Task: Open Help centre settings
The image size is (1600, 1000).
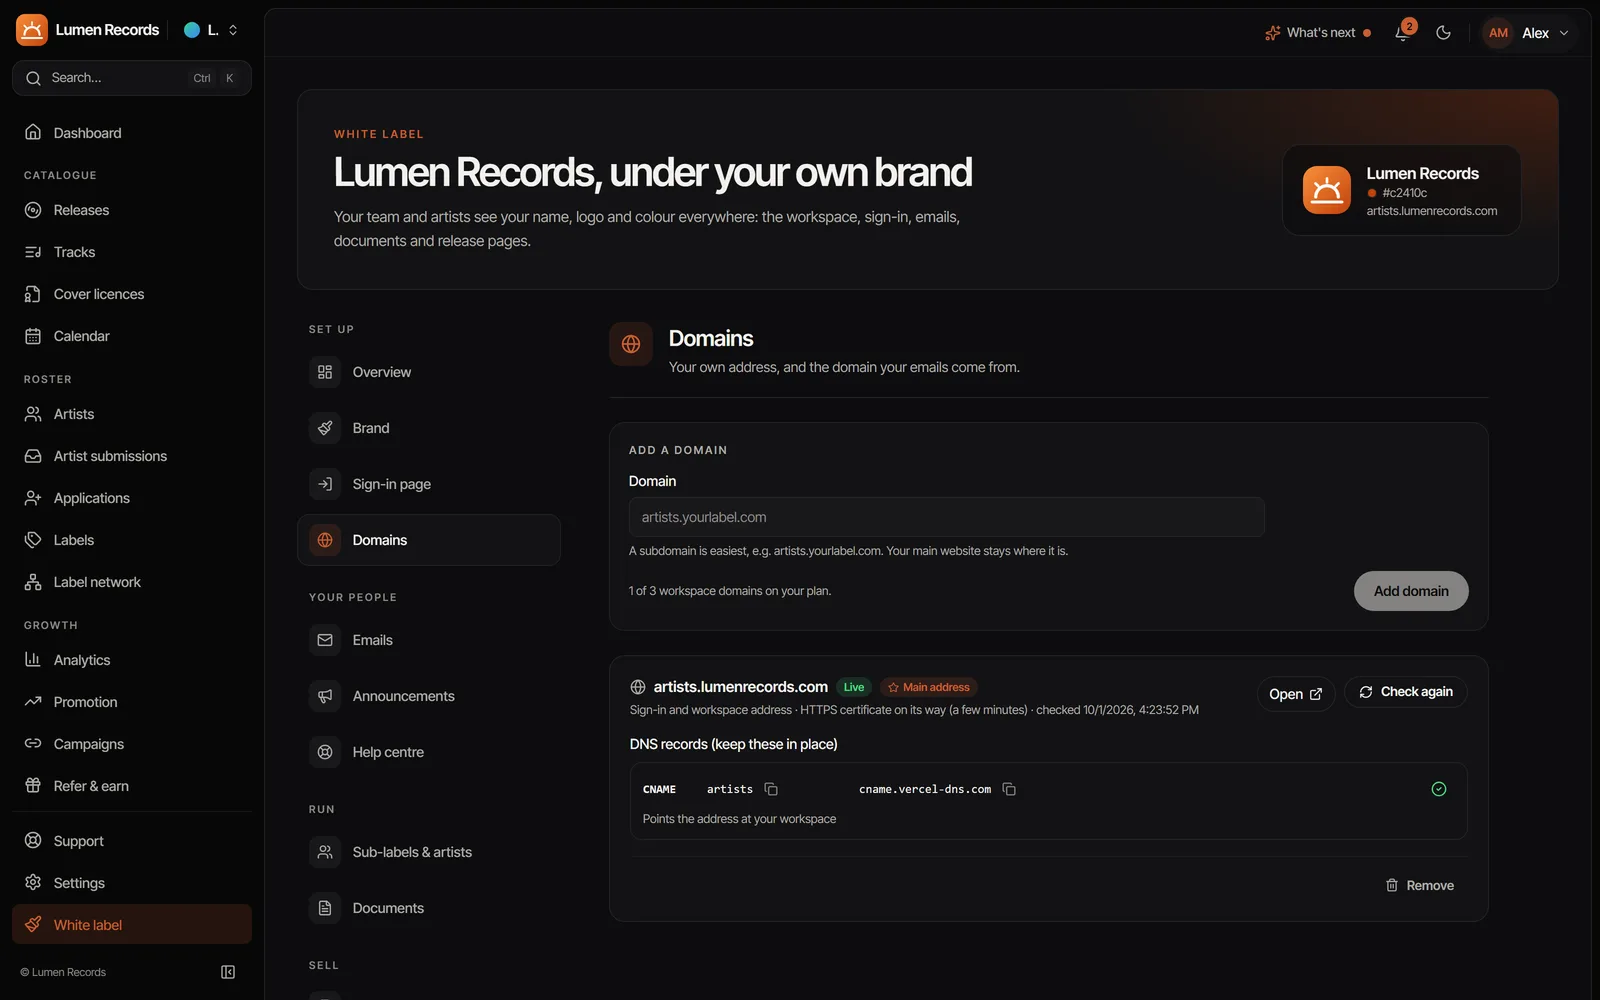Action: (x=429, y=752)
